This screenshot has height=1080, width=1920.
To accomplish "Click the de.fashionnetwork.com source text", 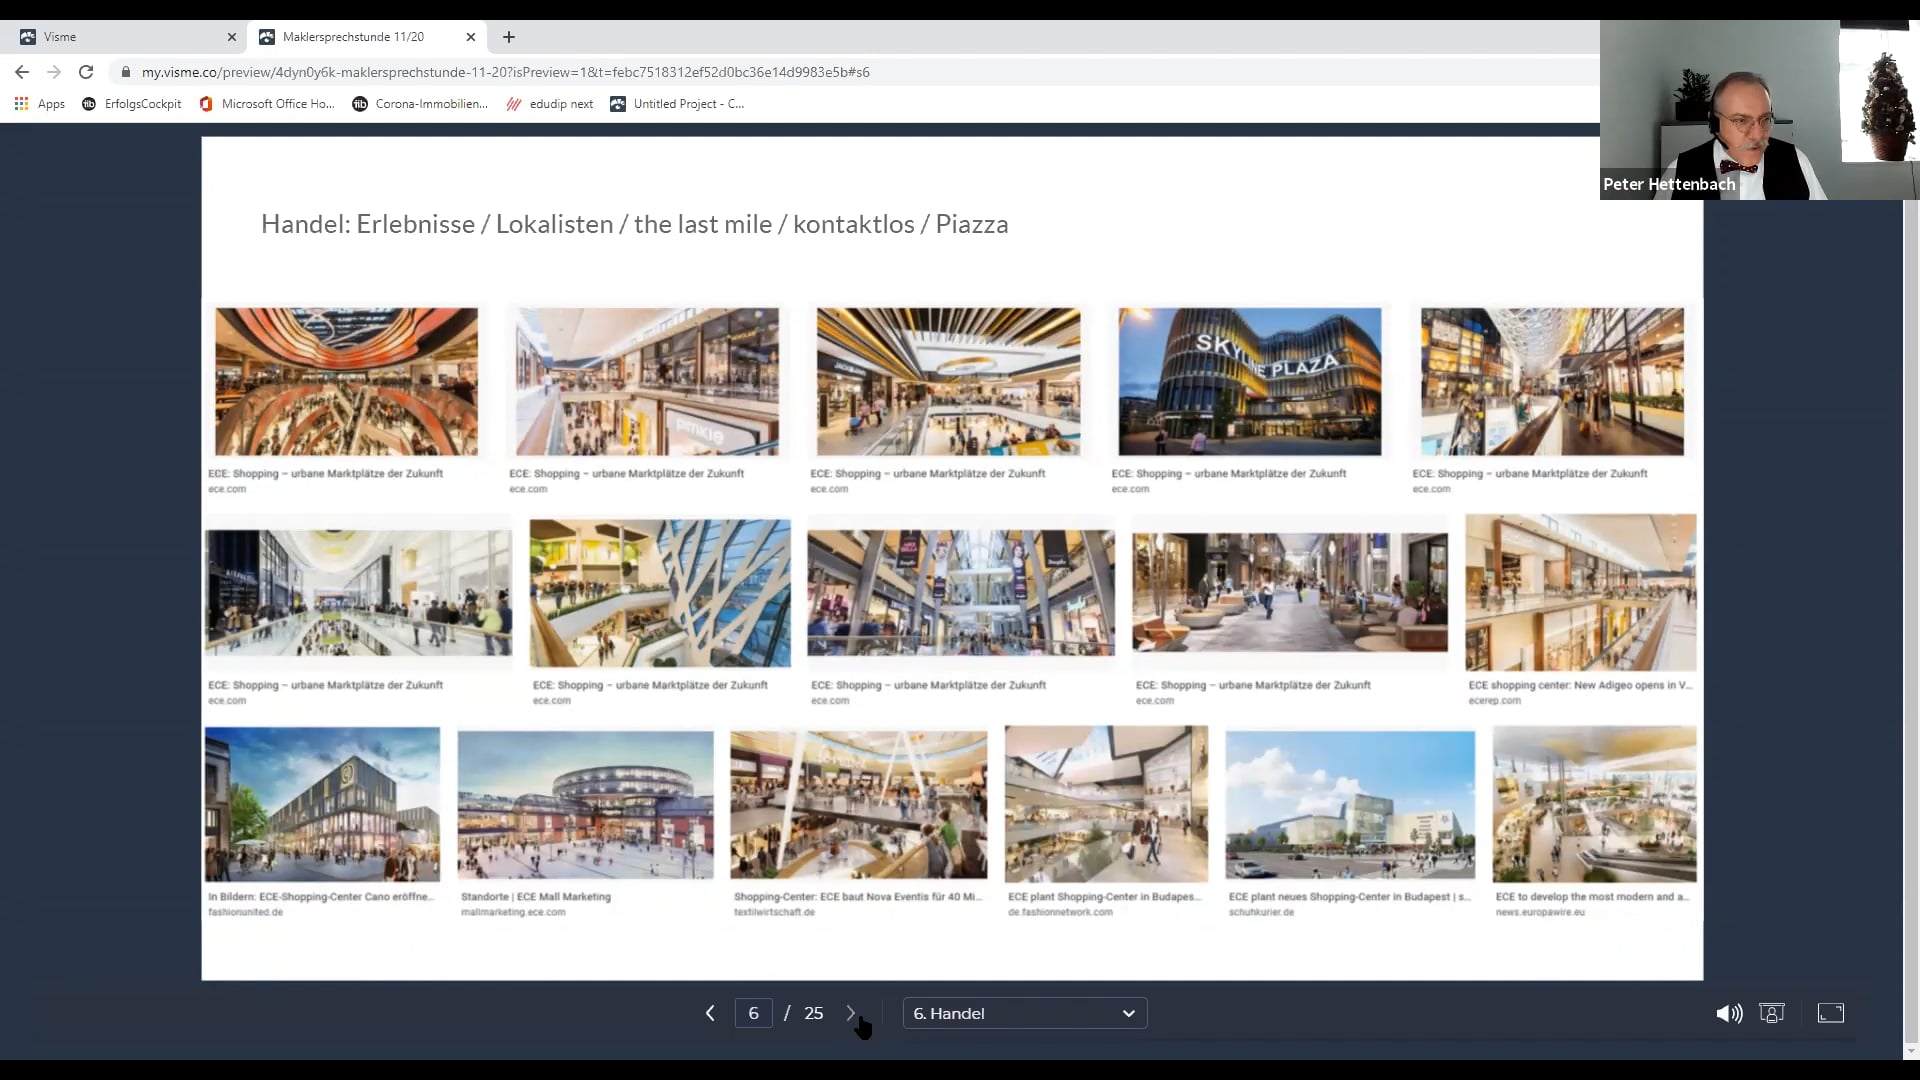I will click(x=1060, y=912).
